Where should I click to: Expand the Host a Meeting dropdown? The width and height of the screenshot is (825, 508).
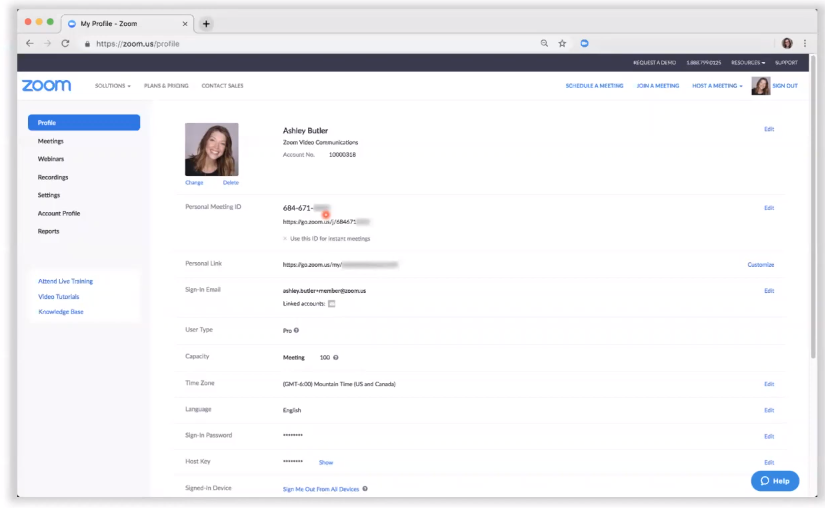click(717, 86)
